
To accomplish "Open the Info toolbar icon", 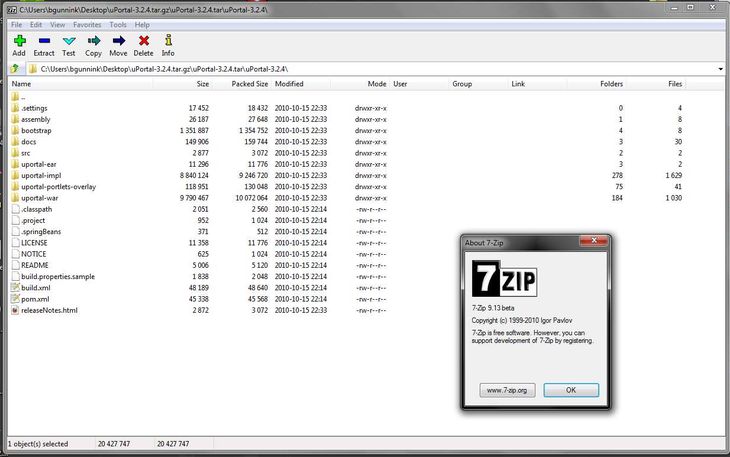I will tap(168, 40).
